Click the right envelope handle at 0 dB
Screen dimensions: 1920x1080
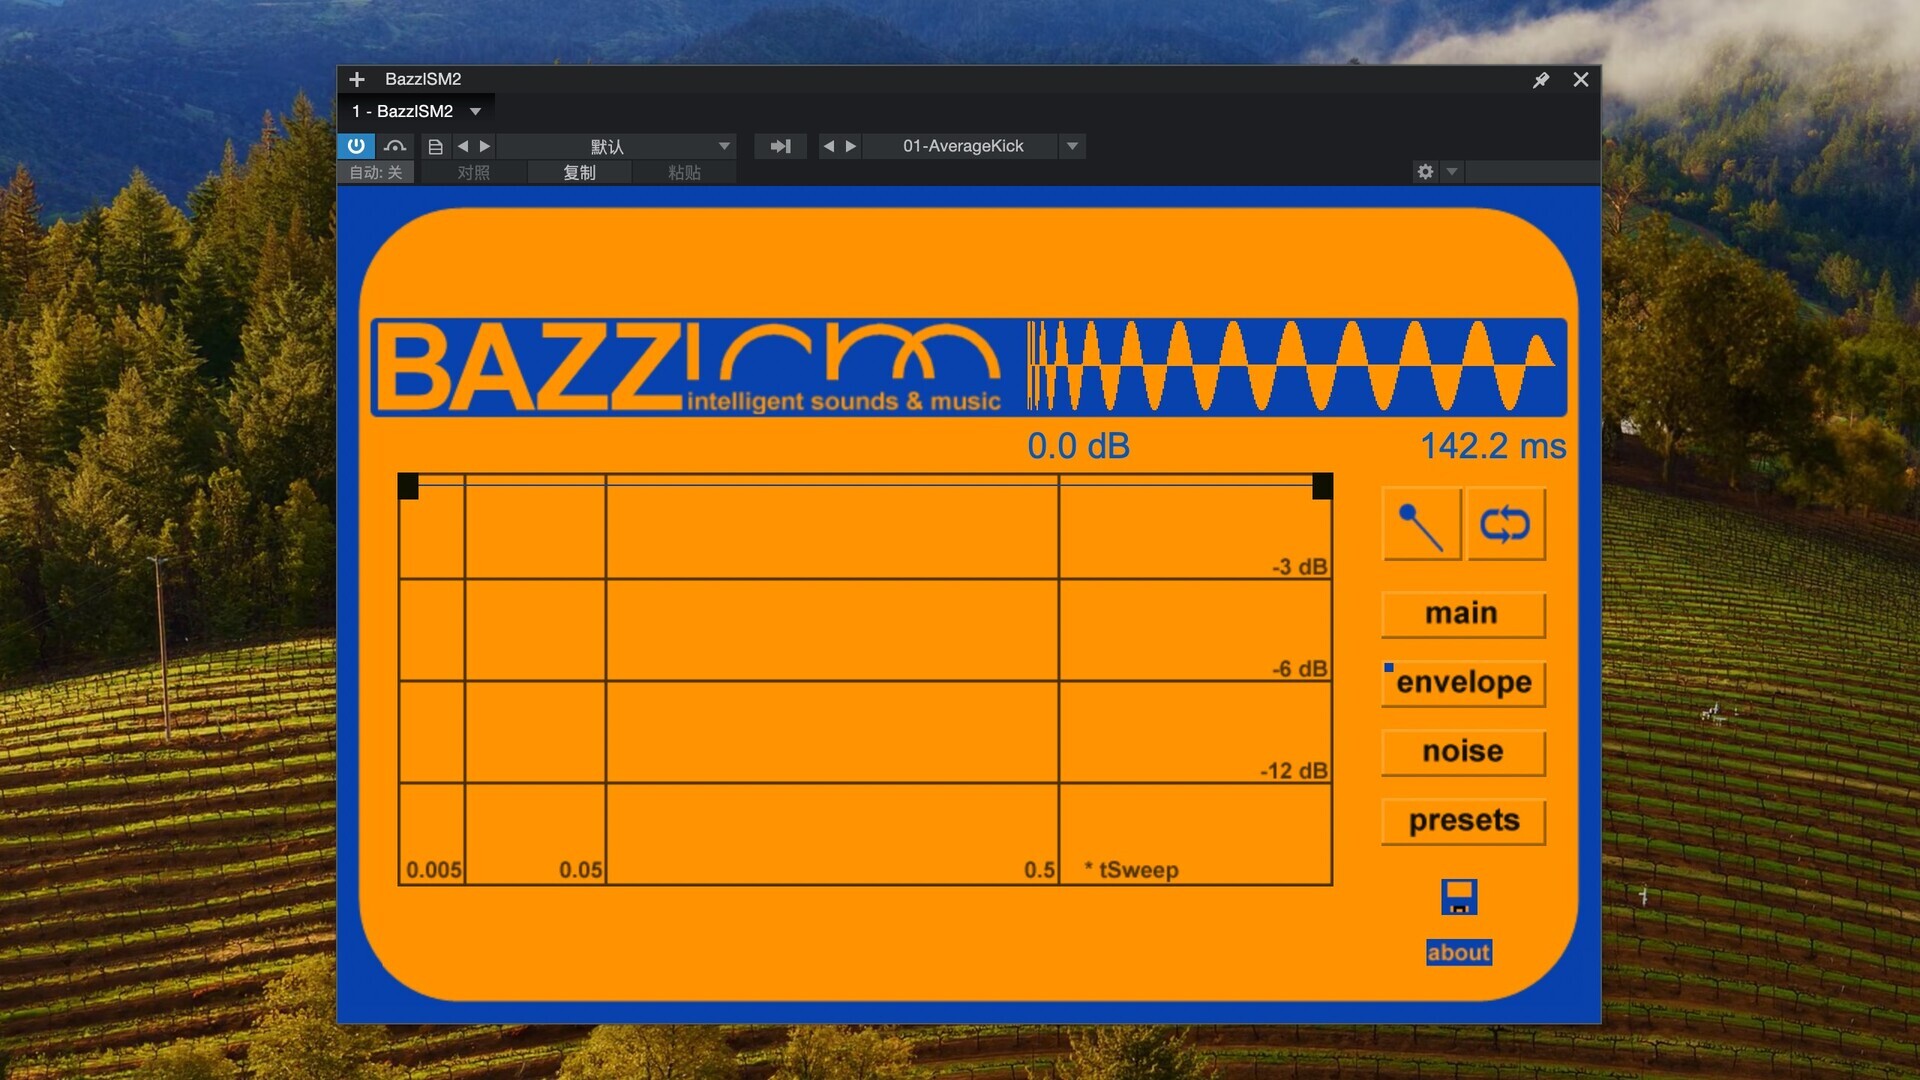pos(1322,486)
